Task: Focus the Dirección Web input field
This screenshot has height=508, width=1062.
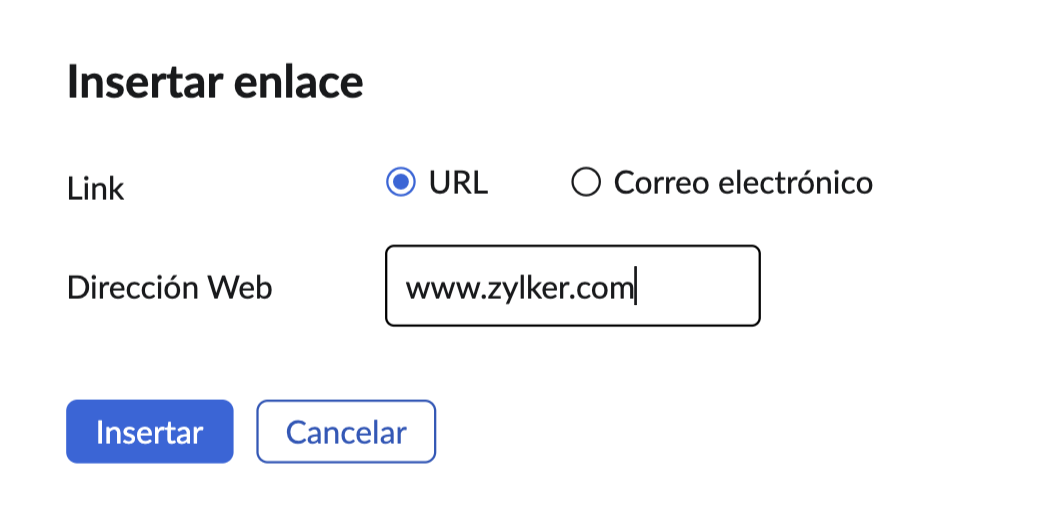Action: [572, 287]
